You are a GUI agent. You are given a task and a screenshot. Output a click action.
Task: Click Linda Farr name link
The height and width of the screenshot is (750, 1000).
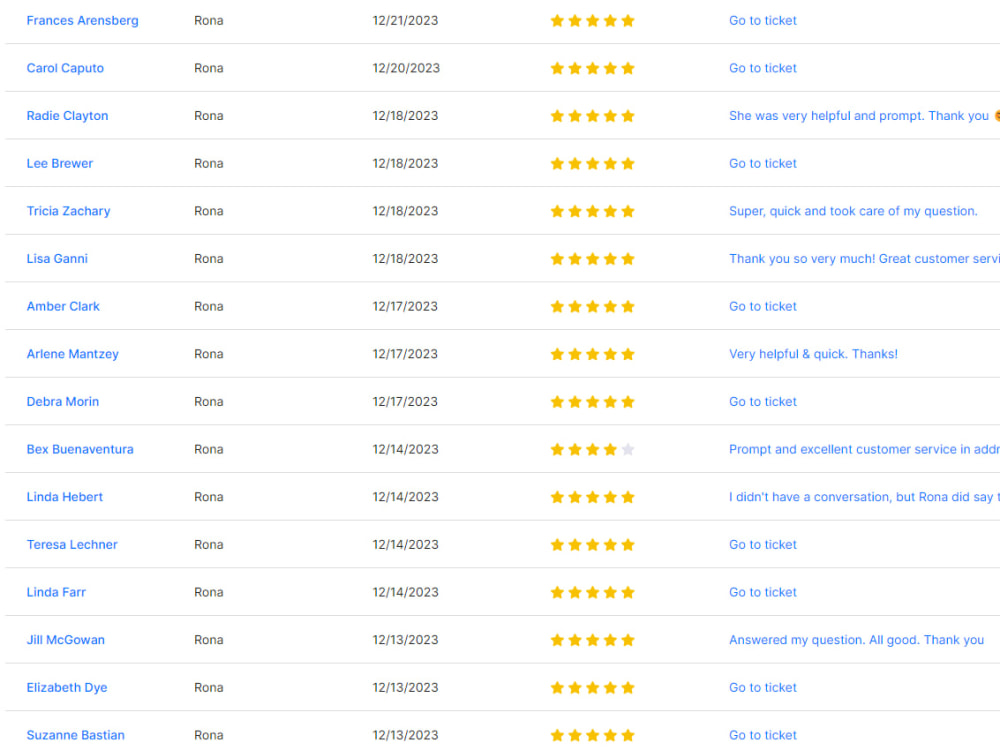point(56,592)
